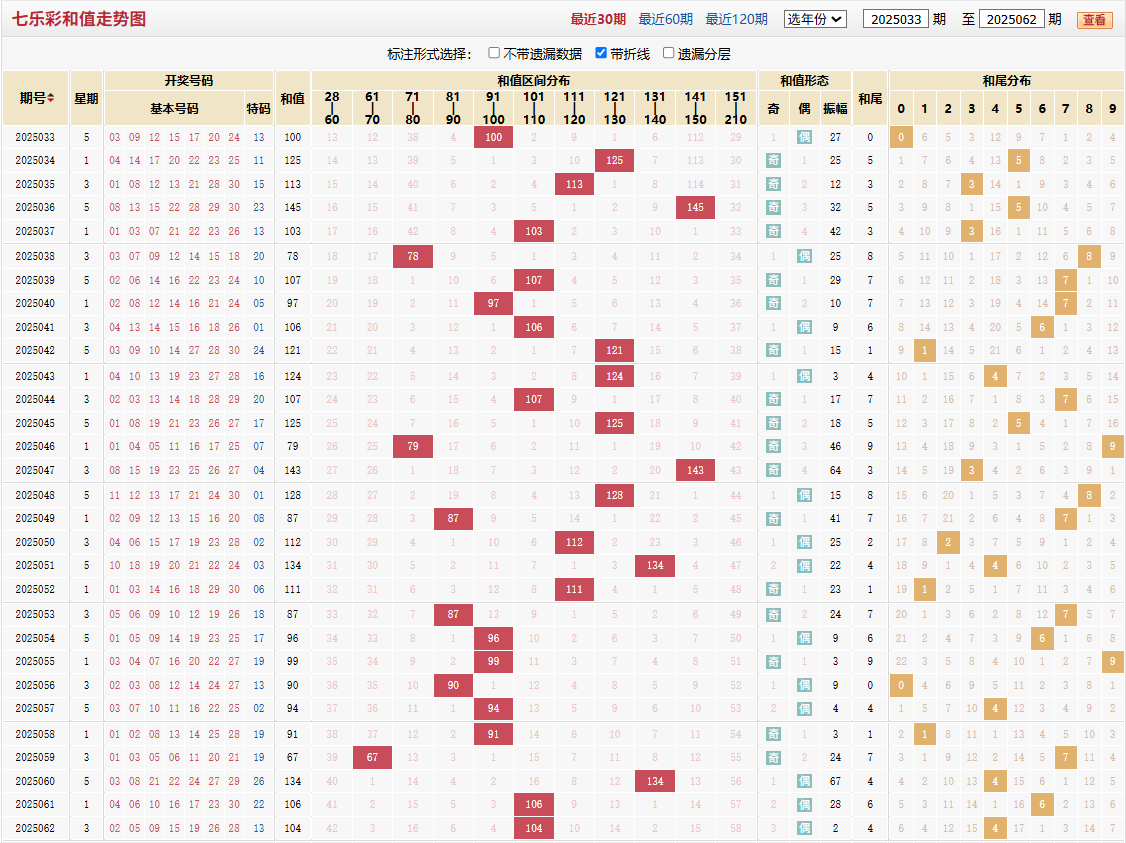Click amplitude value 64 in row 2025047
1126x843 pixels.
pyautogui.click(x=835, y=470)
